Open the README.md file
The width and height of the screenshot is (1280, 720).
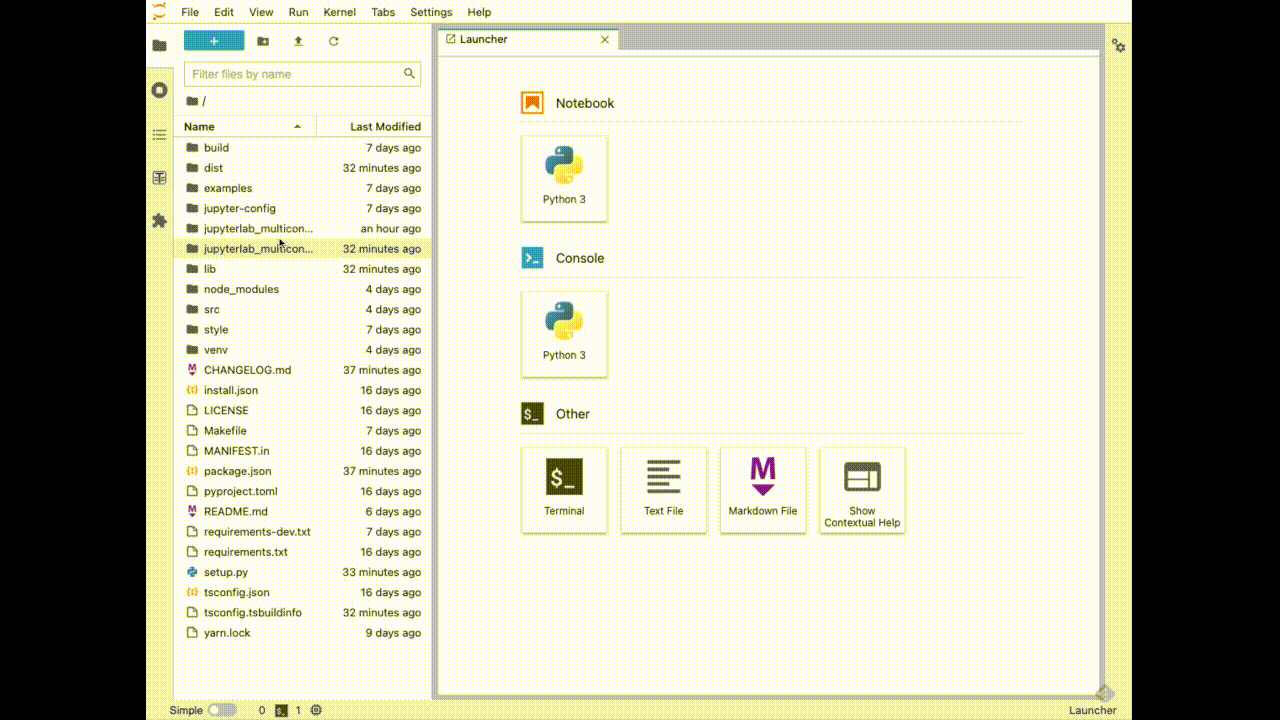[x=234, y=511]
